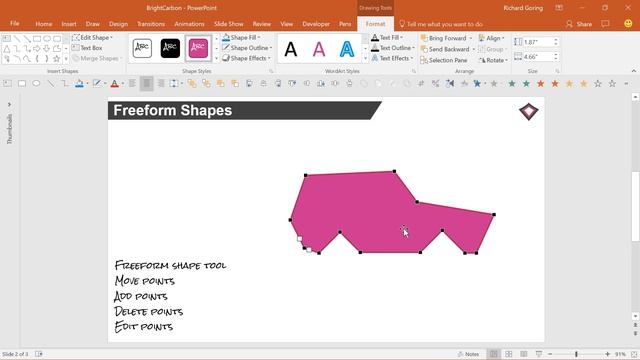Viewport: 640px width, 360px height.
Task: Switch to Normal view in status bar
Action: pyautogui.click(x=493, y=354)
